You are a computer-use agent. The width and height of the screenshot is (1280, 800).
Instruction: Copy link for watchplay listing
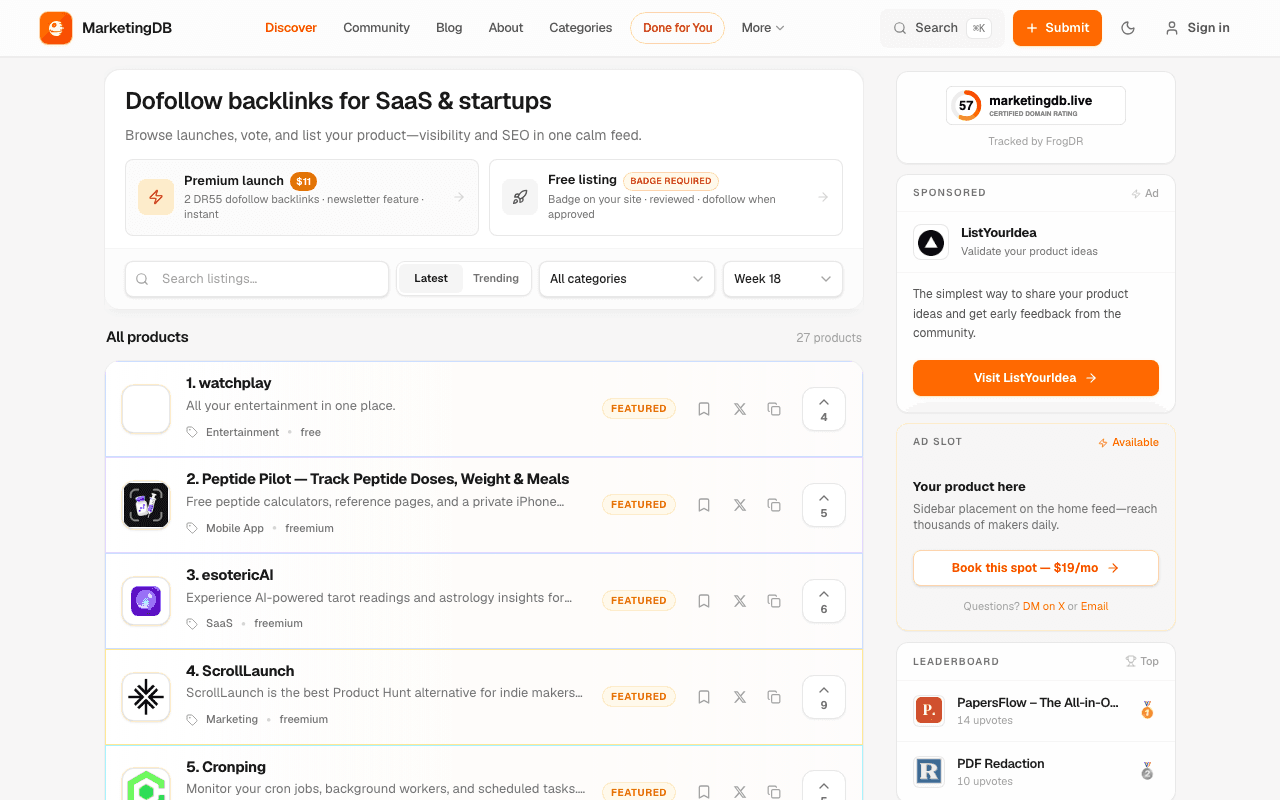coord(774,409)
